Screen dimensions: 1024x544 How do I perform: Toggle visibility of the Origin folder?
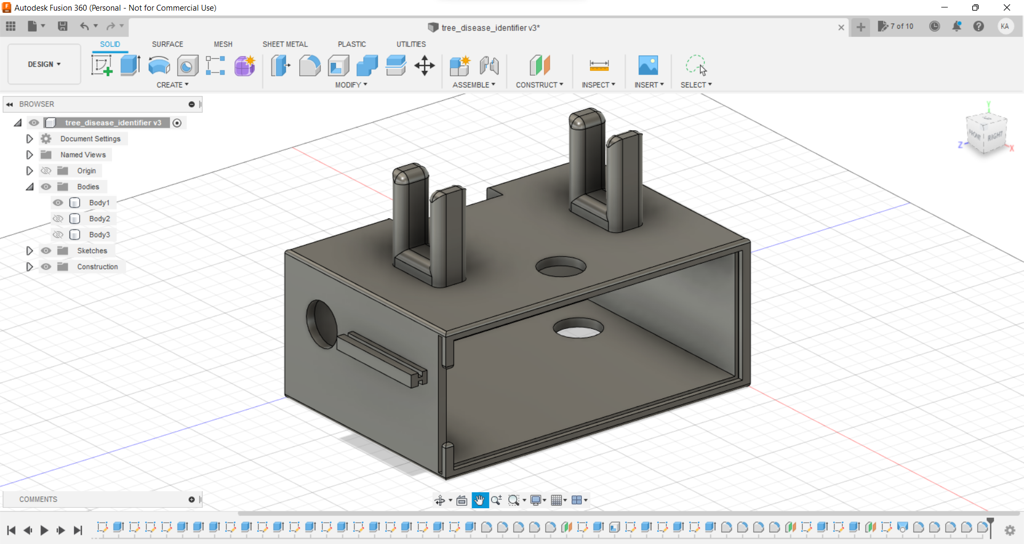(x=46, y=171)
